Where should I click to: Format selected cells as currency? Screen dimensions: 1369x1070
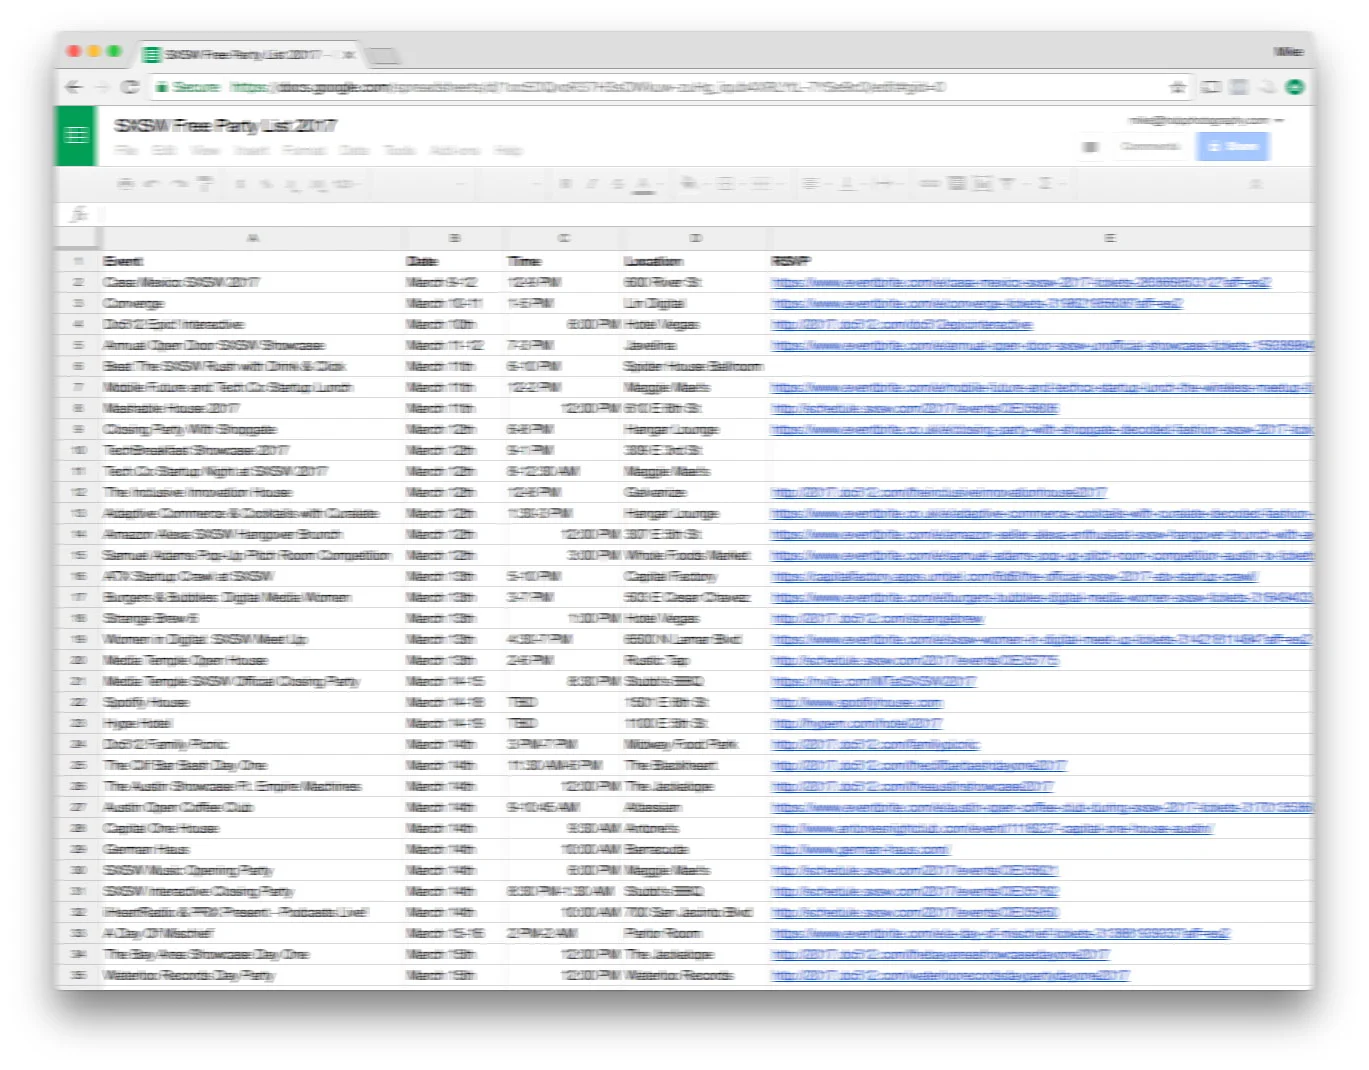pos(241,184)
